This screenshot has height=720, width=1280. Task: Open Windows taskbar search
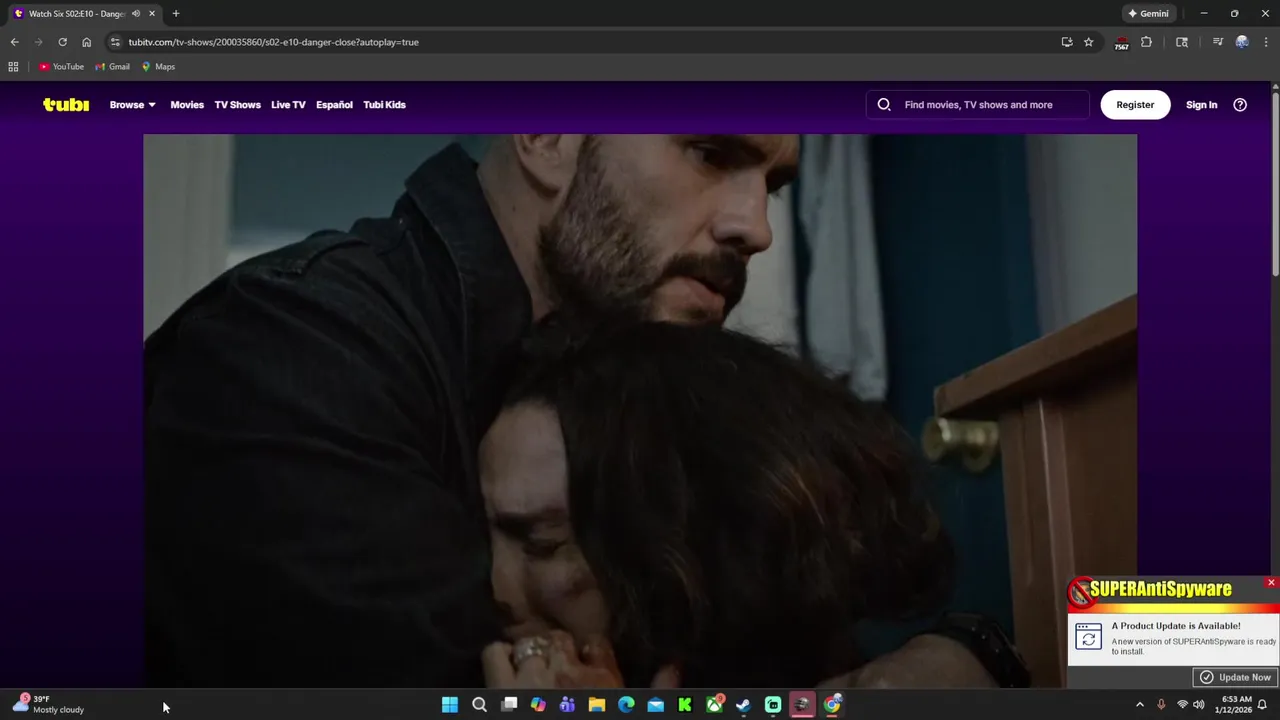(479, 705)
